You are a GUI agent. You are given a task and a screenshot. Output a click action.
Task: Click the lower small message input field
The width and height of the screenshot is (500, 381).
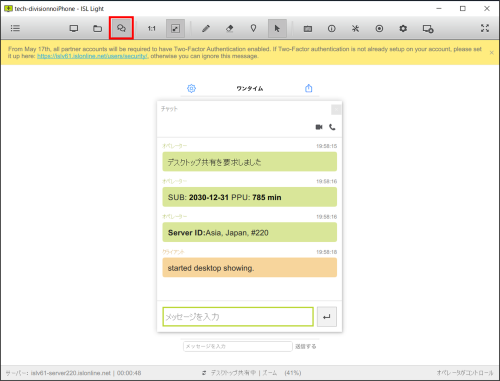point(238,346)
